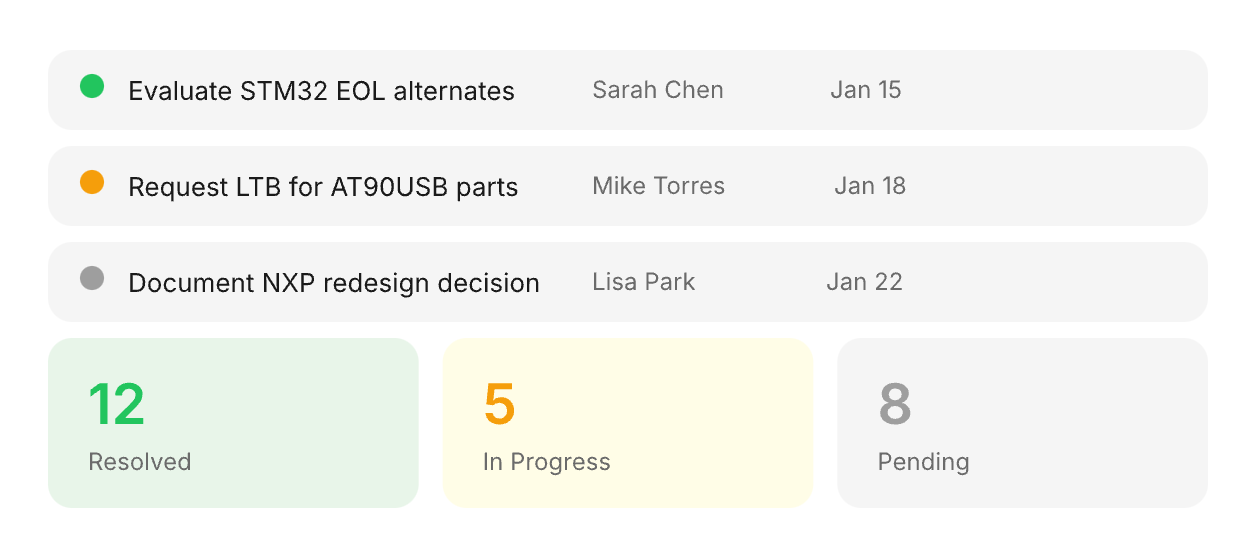Viewport: 1256px width, 558px height.
Task: Click the Resolved label text
Action: point(139,462)
